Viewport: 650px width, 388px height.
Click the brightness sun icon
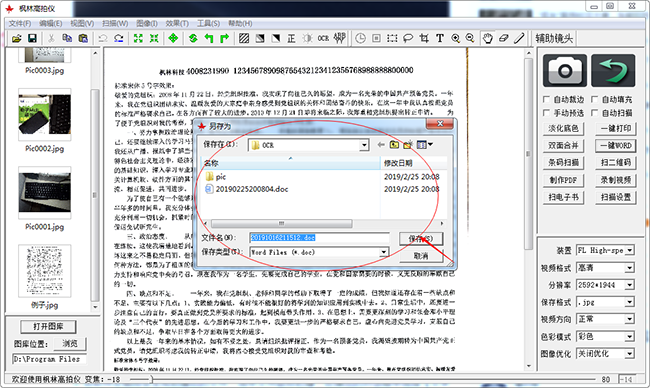(307, 39)
